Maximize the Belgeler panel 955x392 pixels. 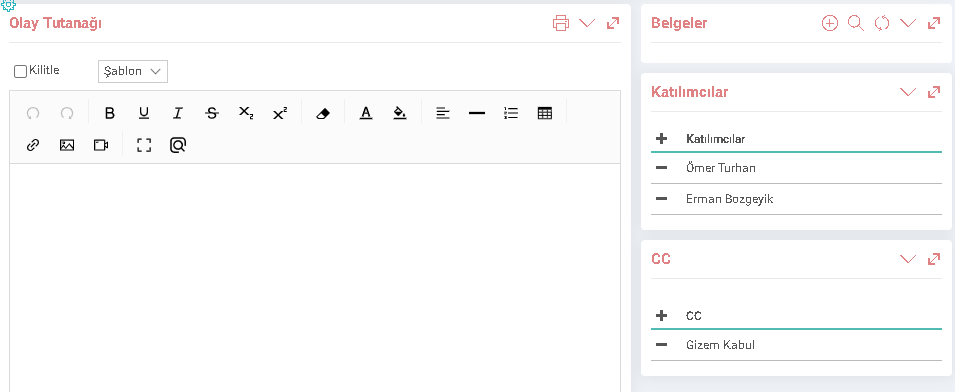click(934, 23)
